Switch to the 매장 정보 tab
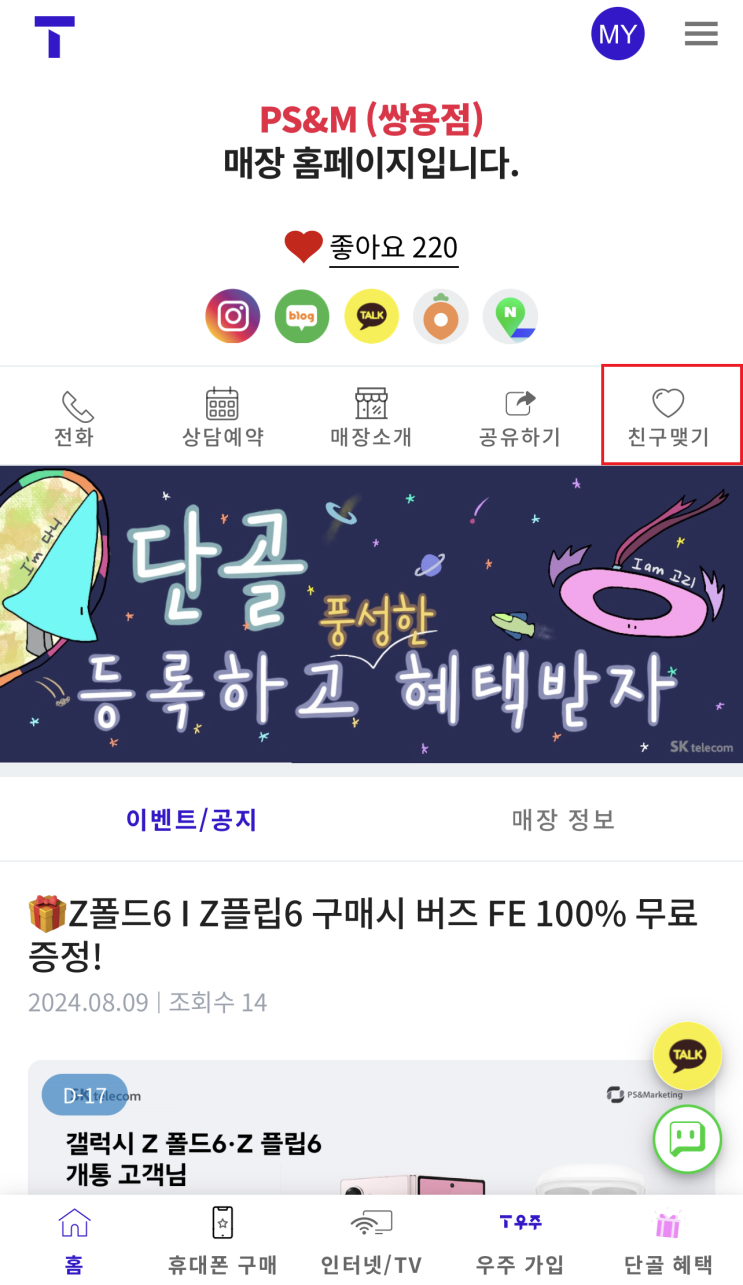This screenshot has height=1285, width=743. click(564, 820)
